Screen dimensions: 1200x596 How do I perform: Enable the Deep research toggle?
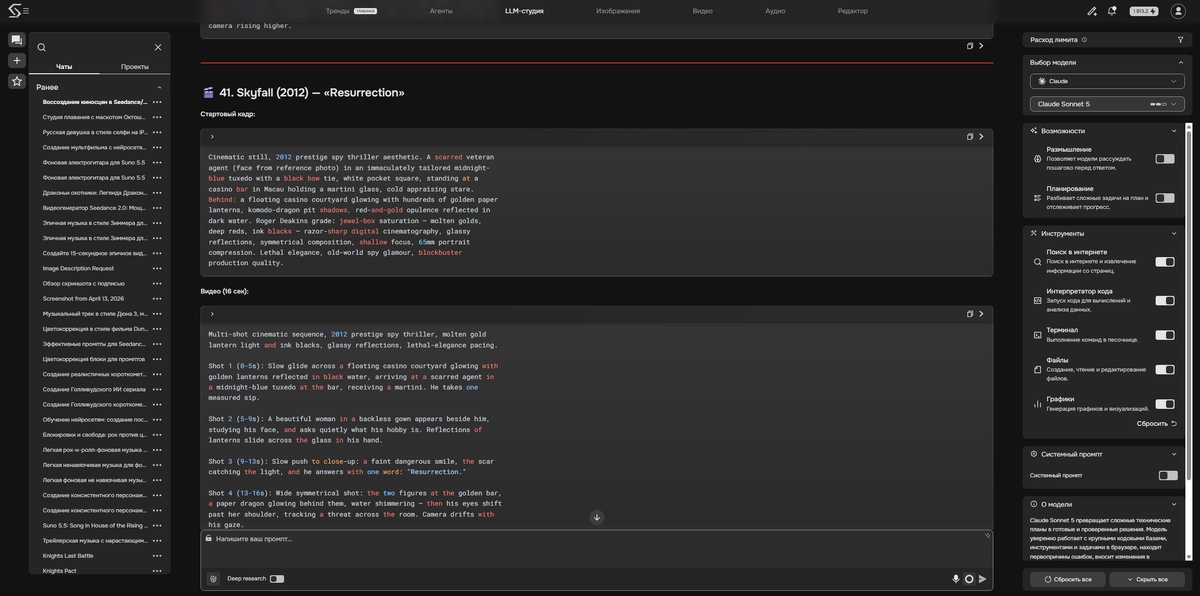(x=277, y=579)
